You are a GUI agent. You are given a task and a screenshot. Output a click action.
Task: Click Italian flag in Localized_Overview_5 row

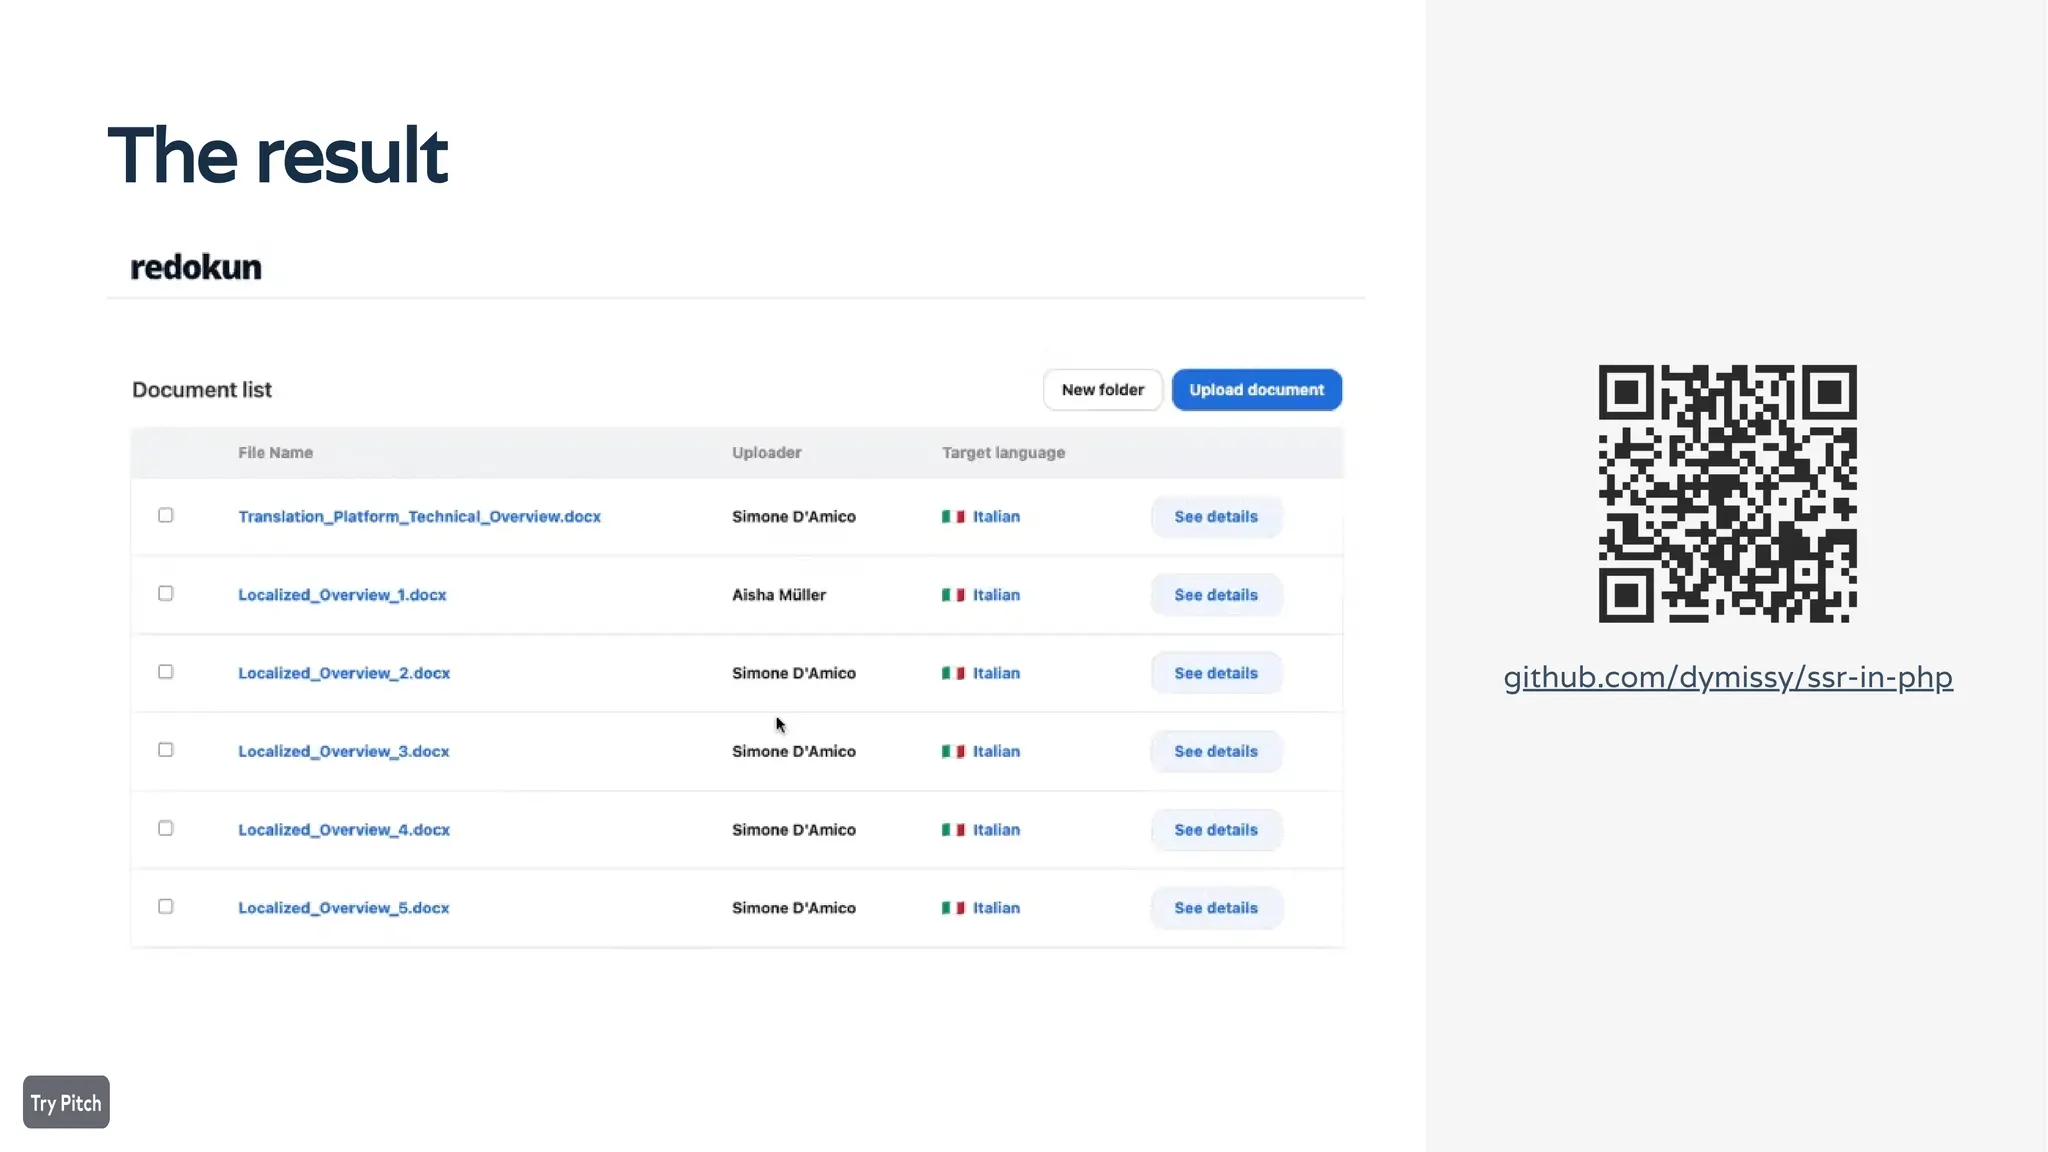(953, 908)
